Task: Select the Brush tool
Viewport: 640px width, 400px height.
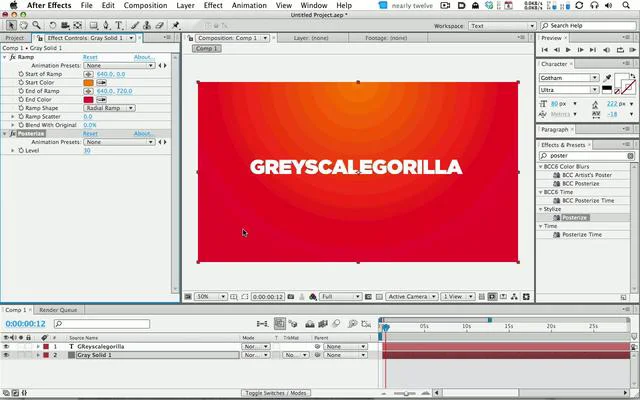Action: pos(135,25)
